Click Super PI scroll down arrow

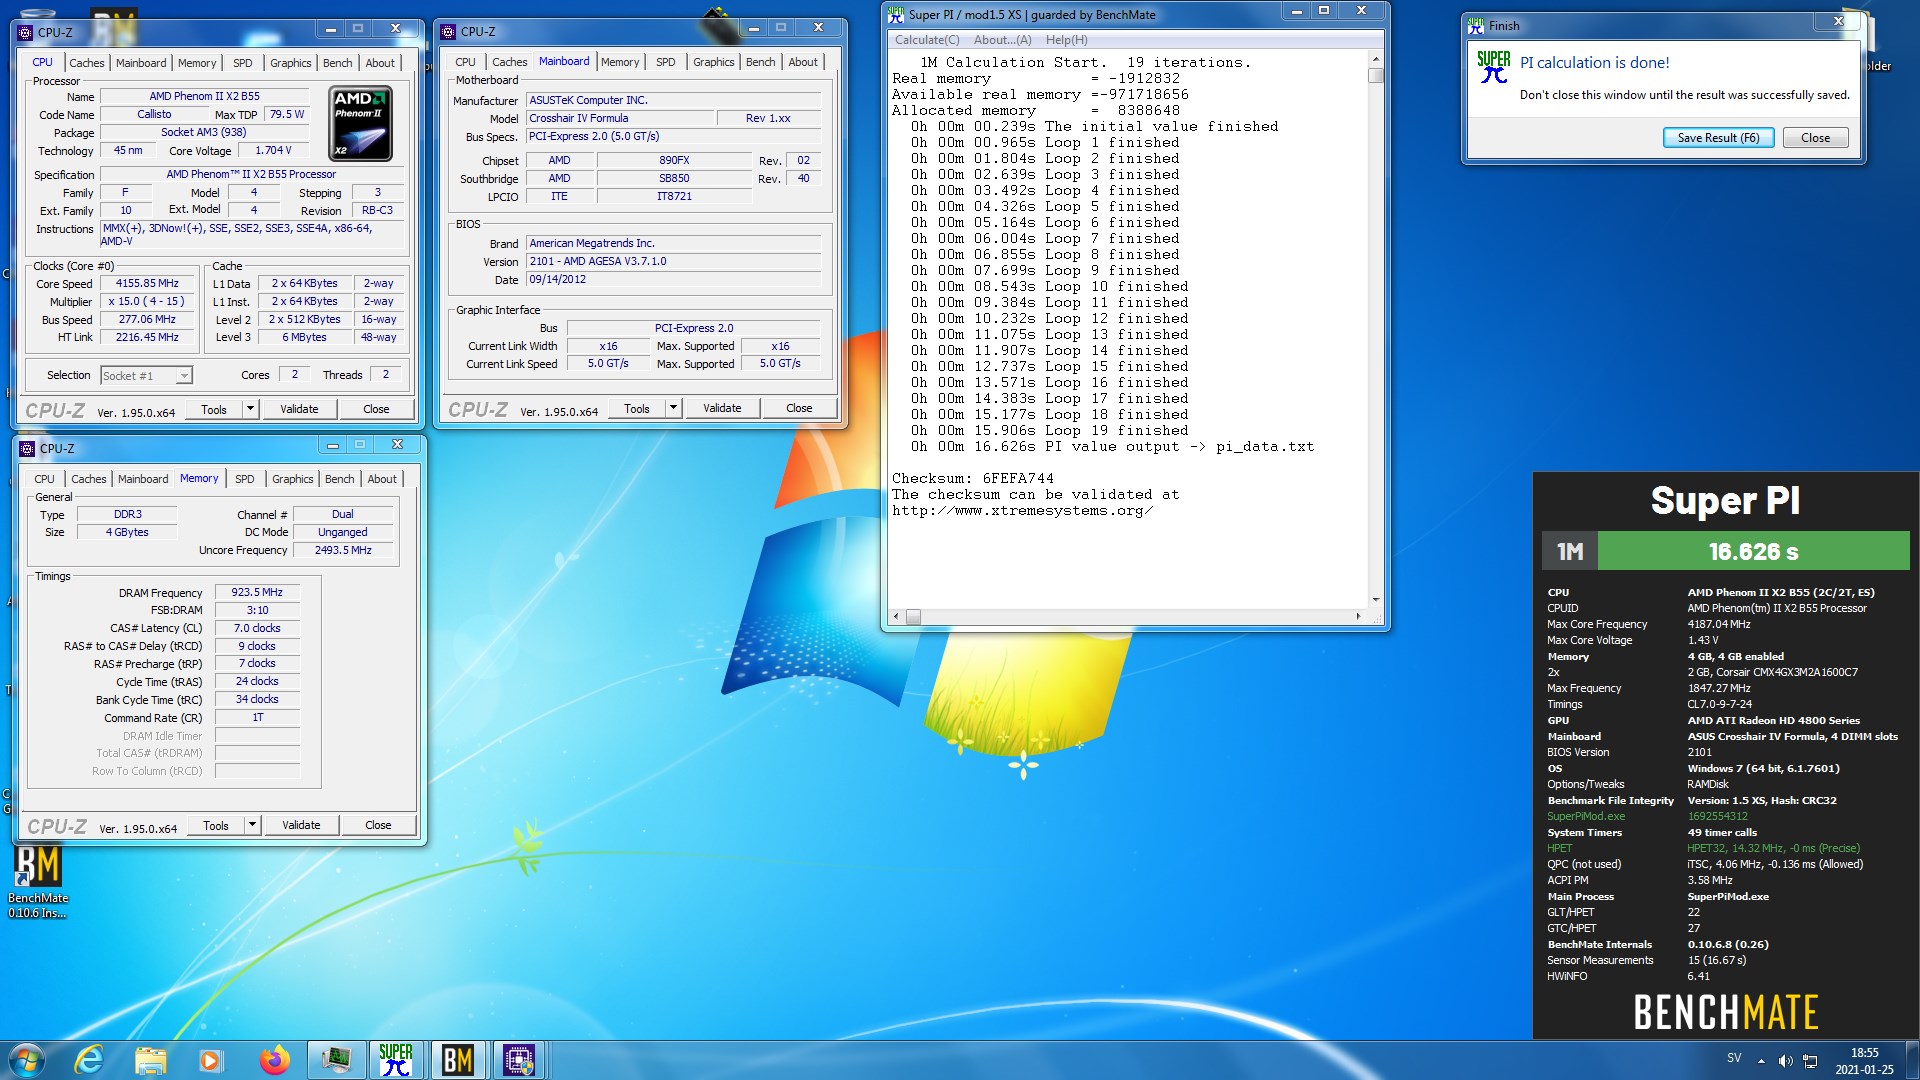click(x=1376, y=600)
